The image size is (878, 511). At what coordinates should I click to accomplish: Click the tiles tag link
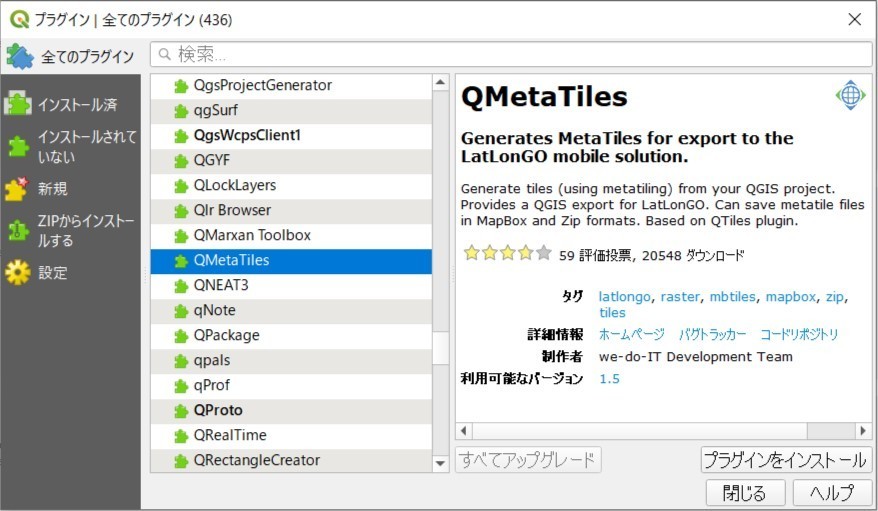(x=612, y=313)
